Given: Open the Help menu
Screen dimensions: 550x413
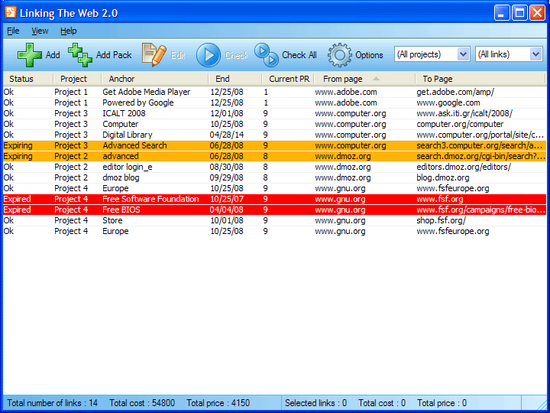Looking at the screenshot, I should pos(68,31).
